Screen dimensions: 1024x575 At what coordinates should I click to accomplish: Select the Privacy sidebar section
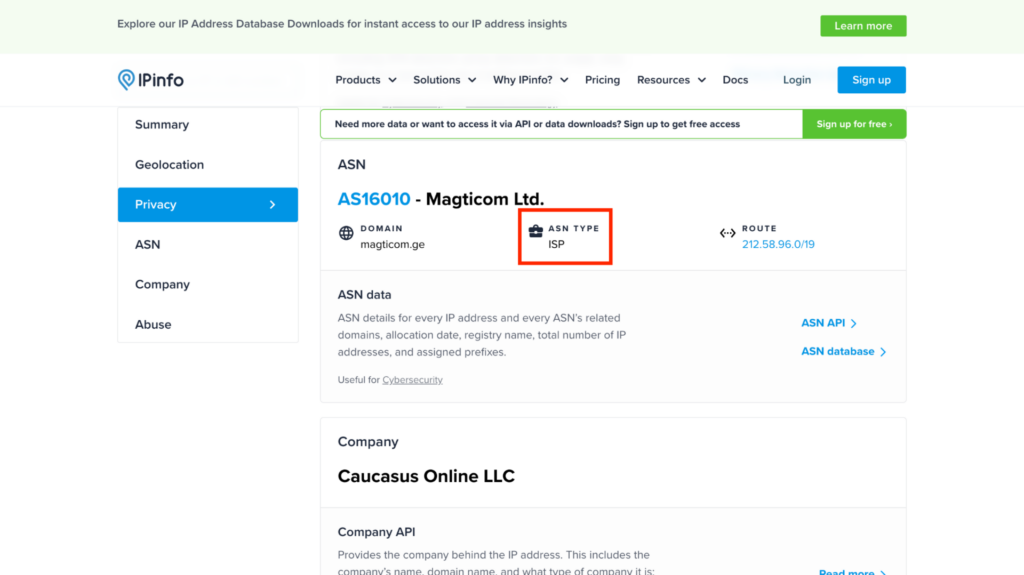[208, 205]
